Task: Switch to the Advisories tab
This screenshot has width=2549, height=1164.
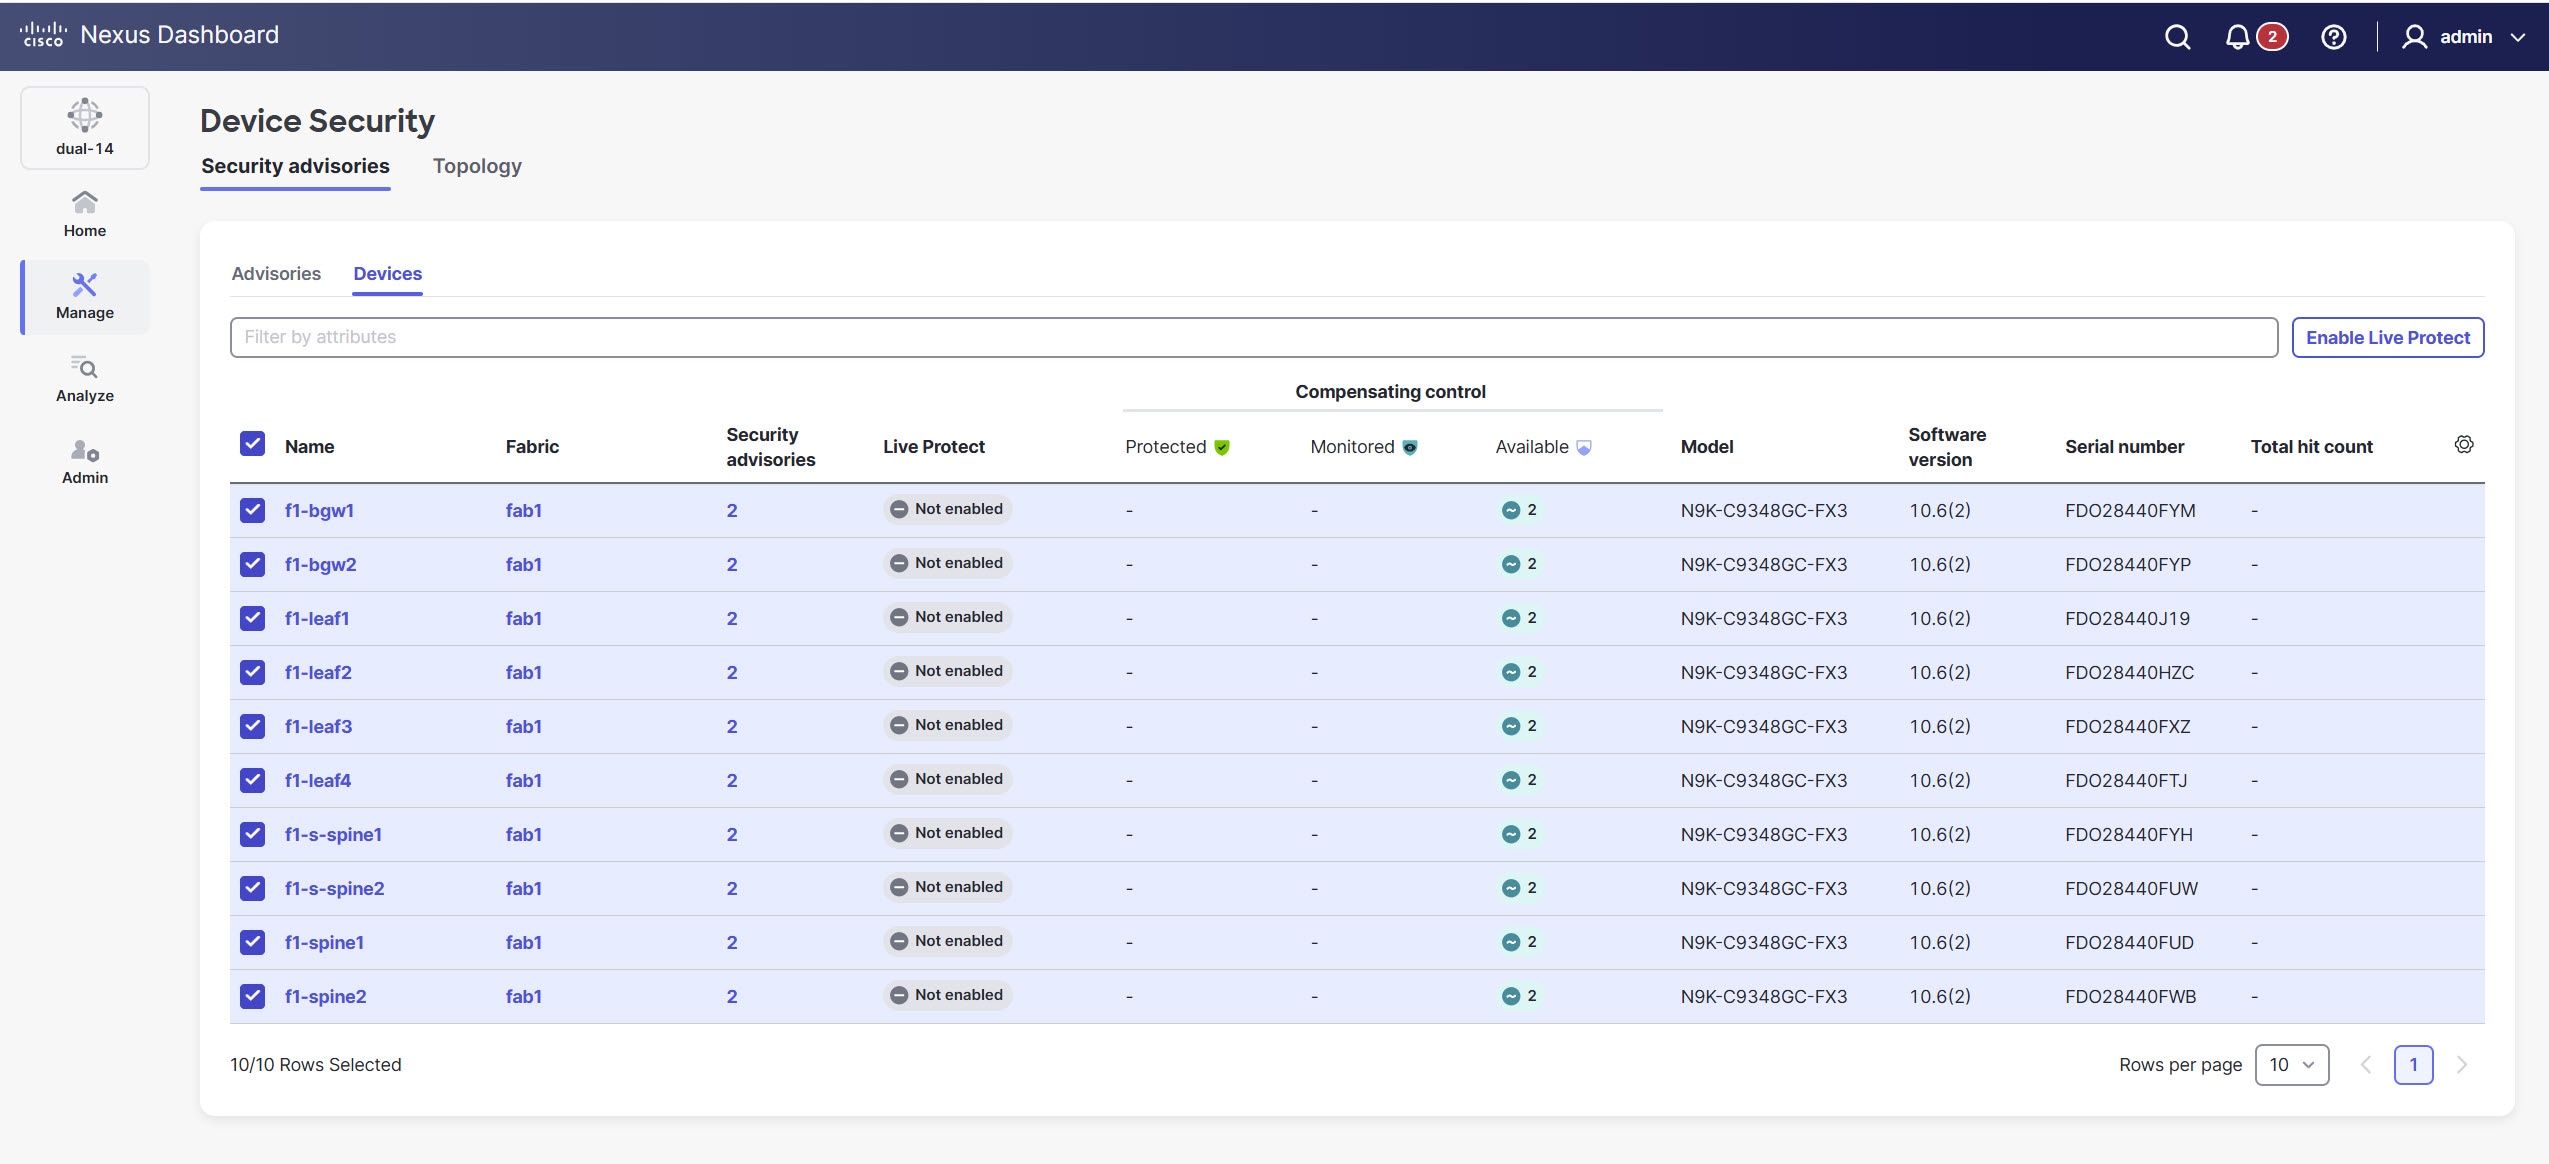Action: point(276,273)
